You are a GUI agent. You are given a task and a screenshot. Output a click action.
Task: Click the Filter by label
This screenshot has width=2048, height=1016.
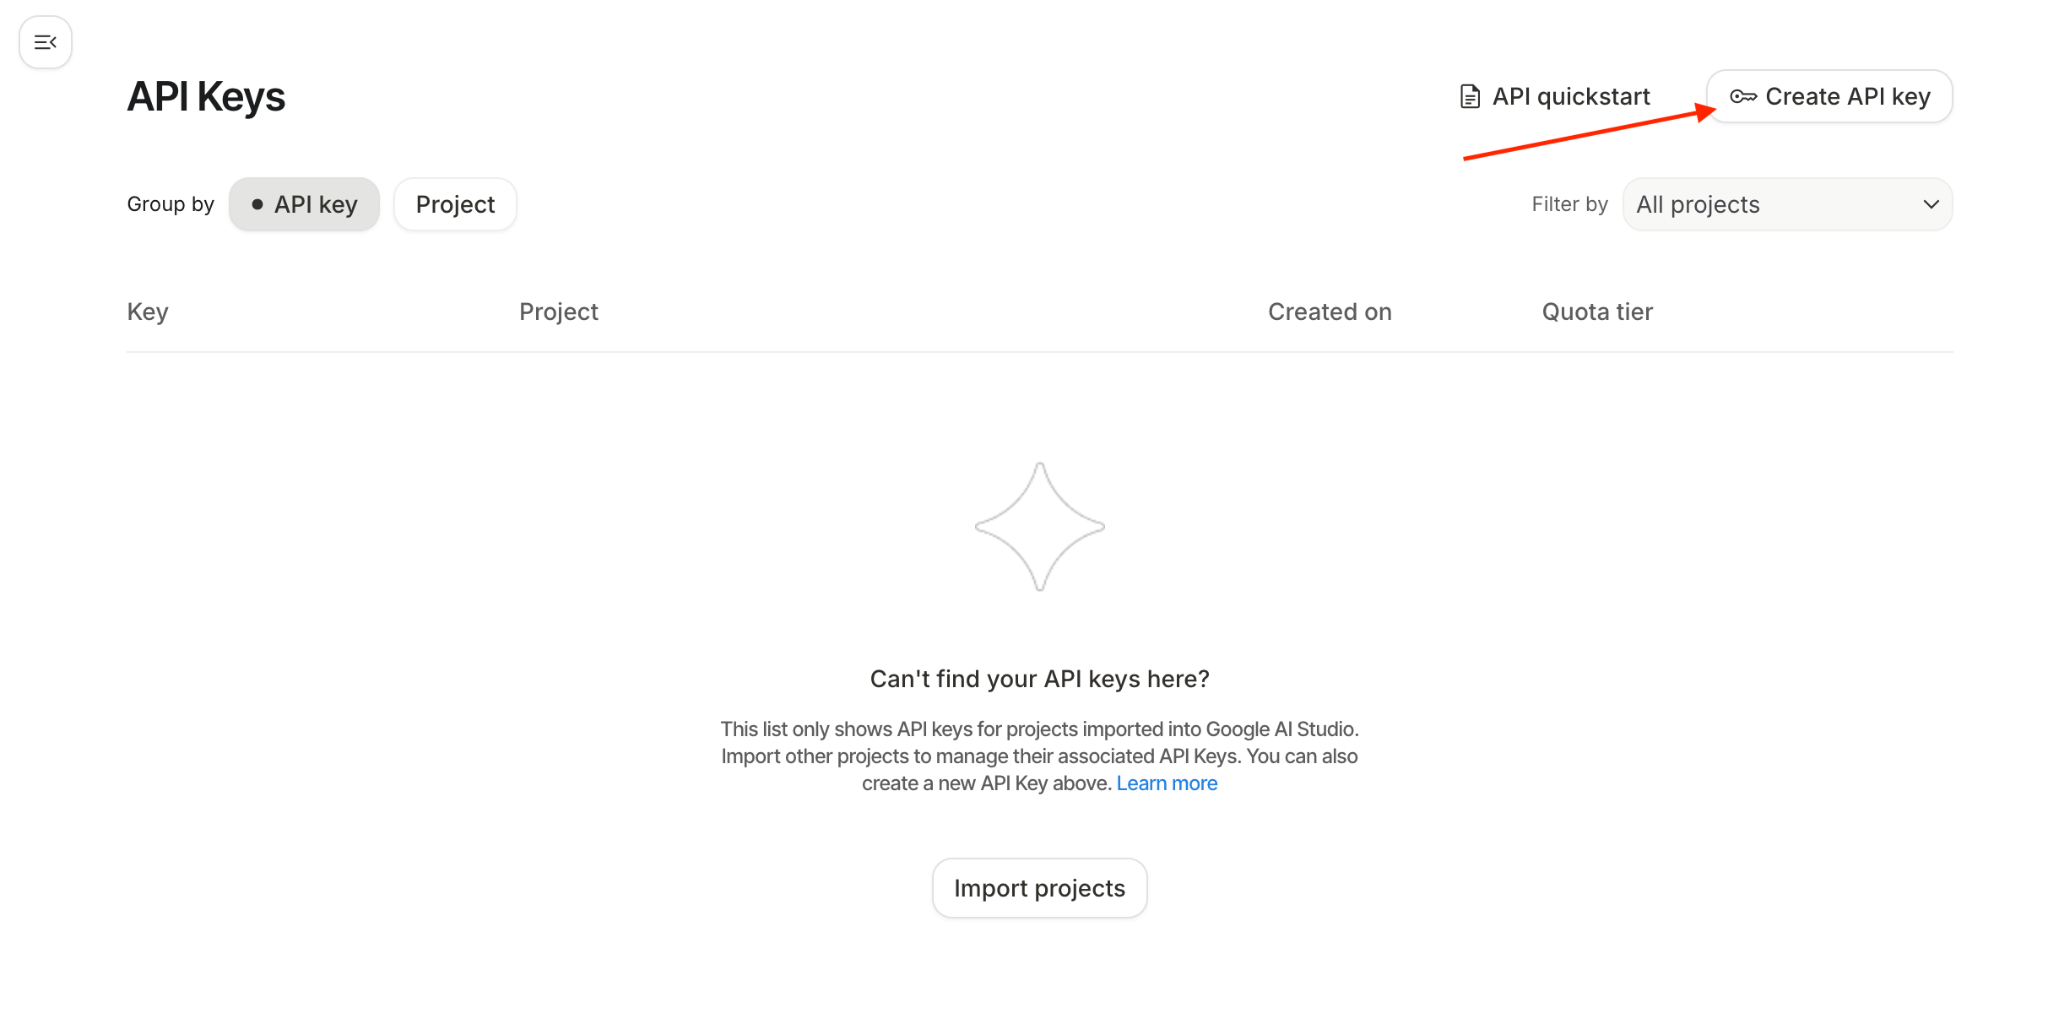click(1569, 204)
